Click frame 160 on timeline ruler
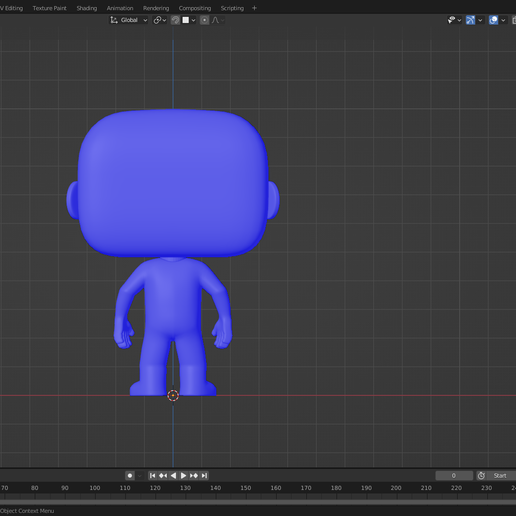Screen dimensions: 516x516 (x=276, y=488)
